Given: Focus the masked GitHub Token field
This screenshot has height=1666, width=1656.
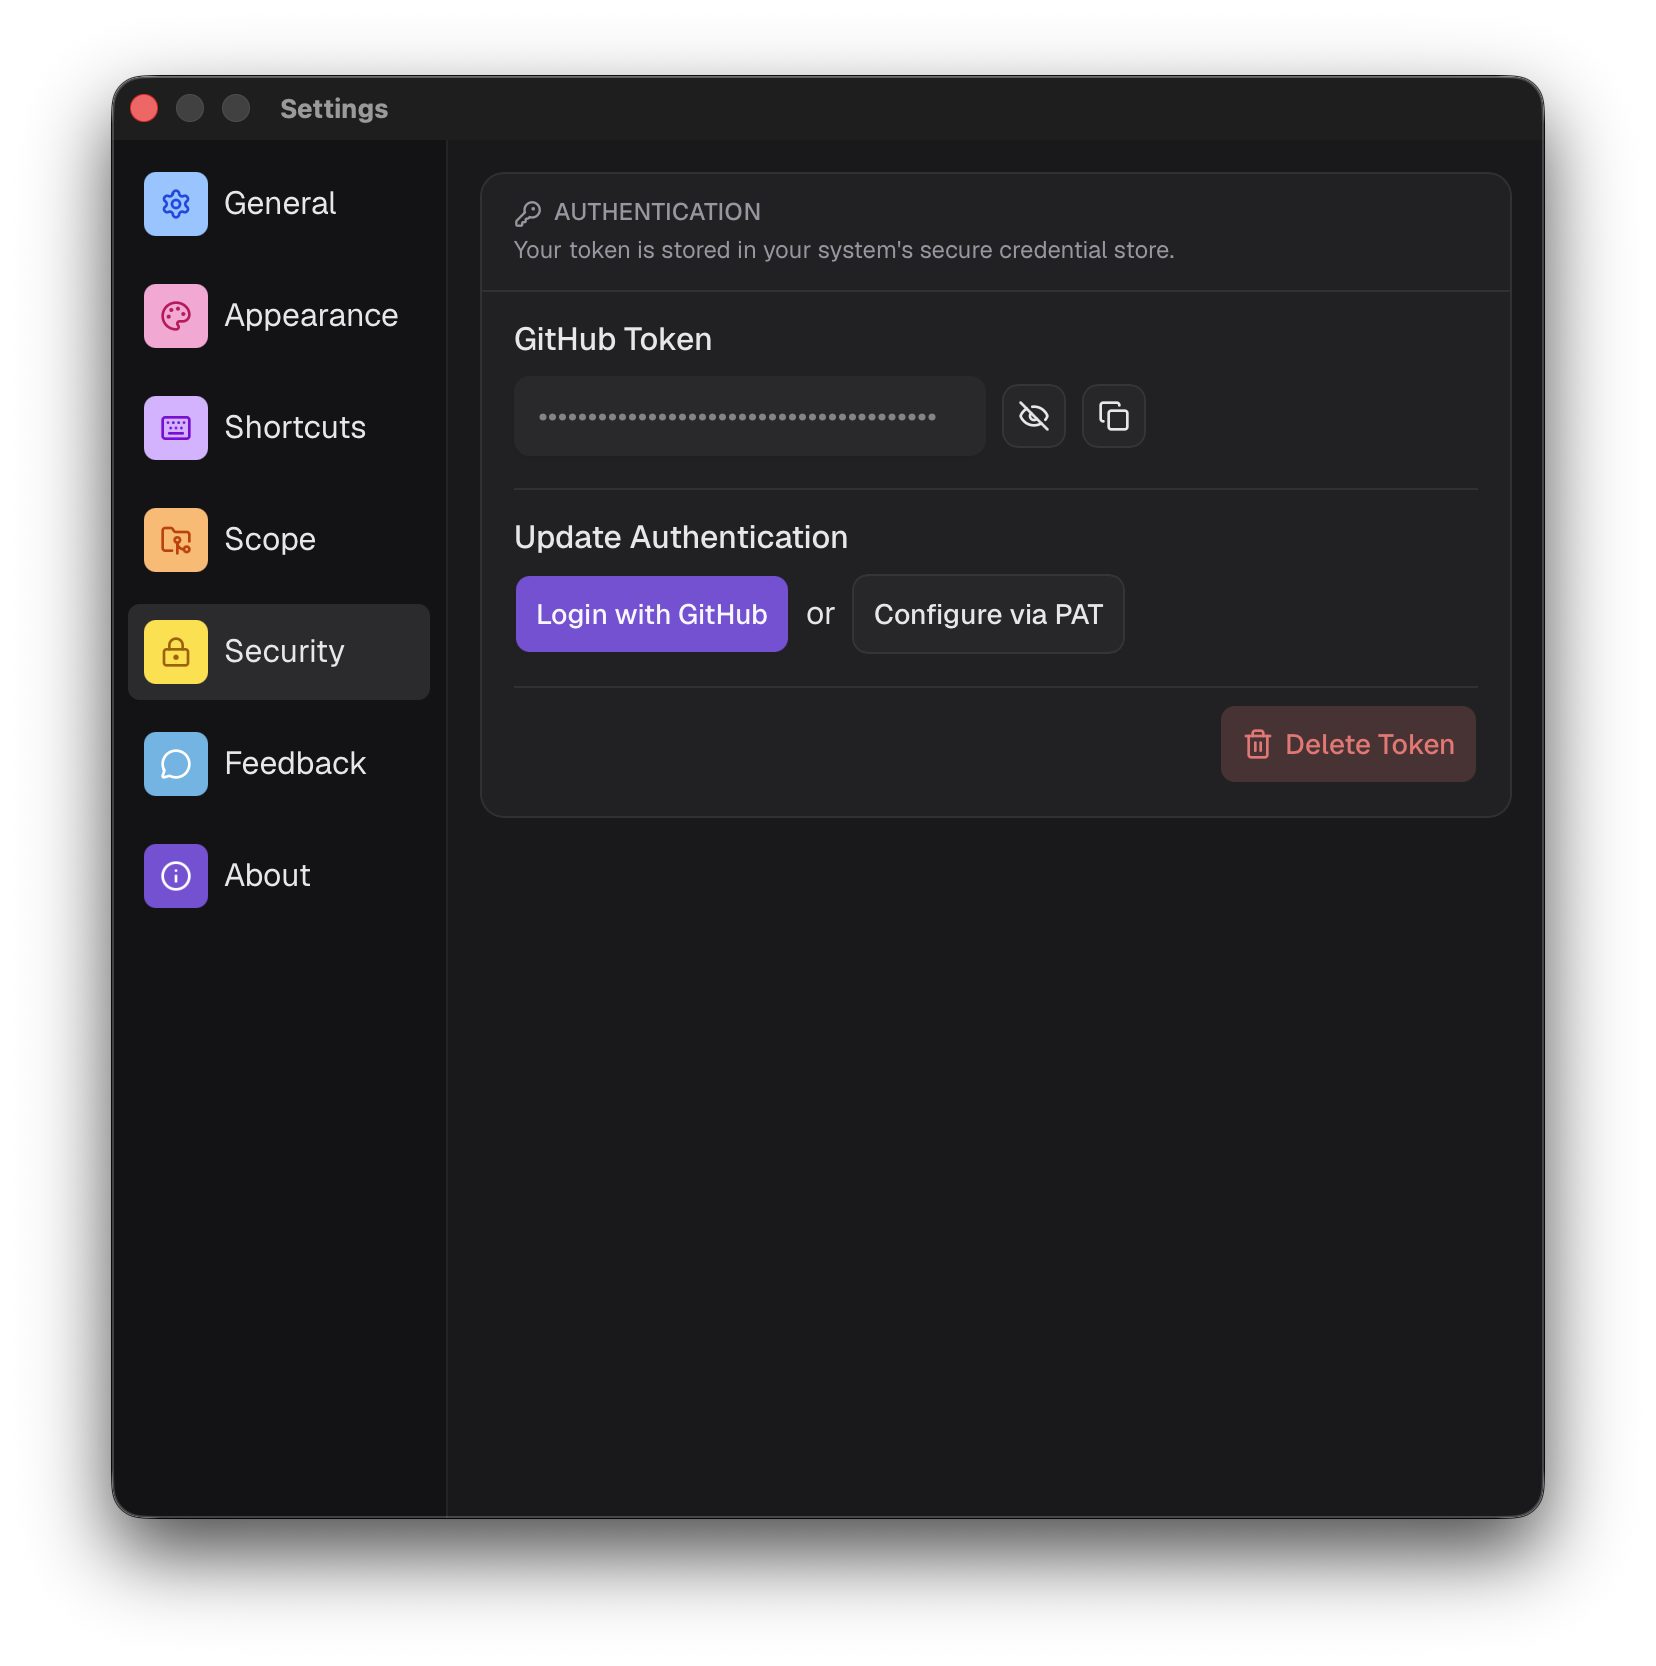Looking at the screenshot, I should click(750, 416).
